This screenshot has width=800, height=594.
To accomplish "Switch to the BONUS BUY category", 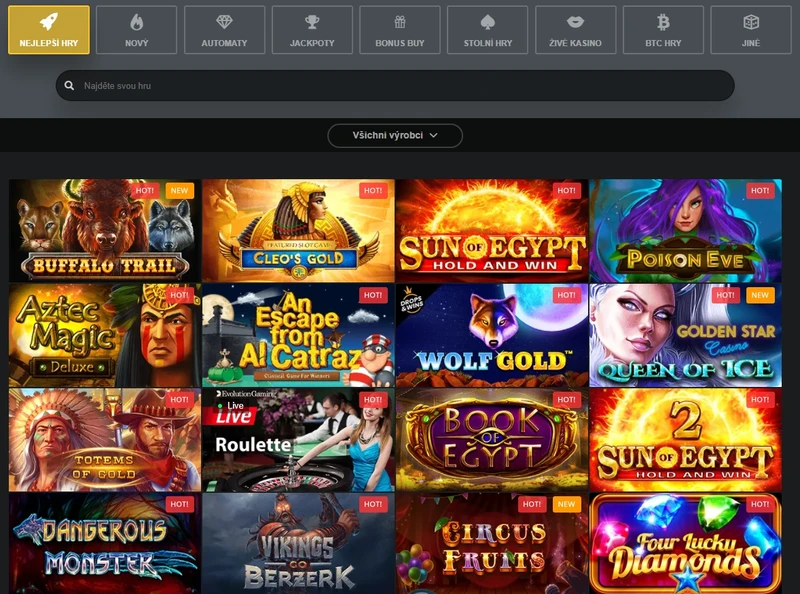I will pyautogui.click(x=399, y=30).
